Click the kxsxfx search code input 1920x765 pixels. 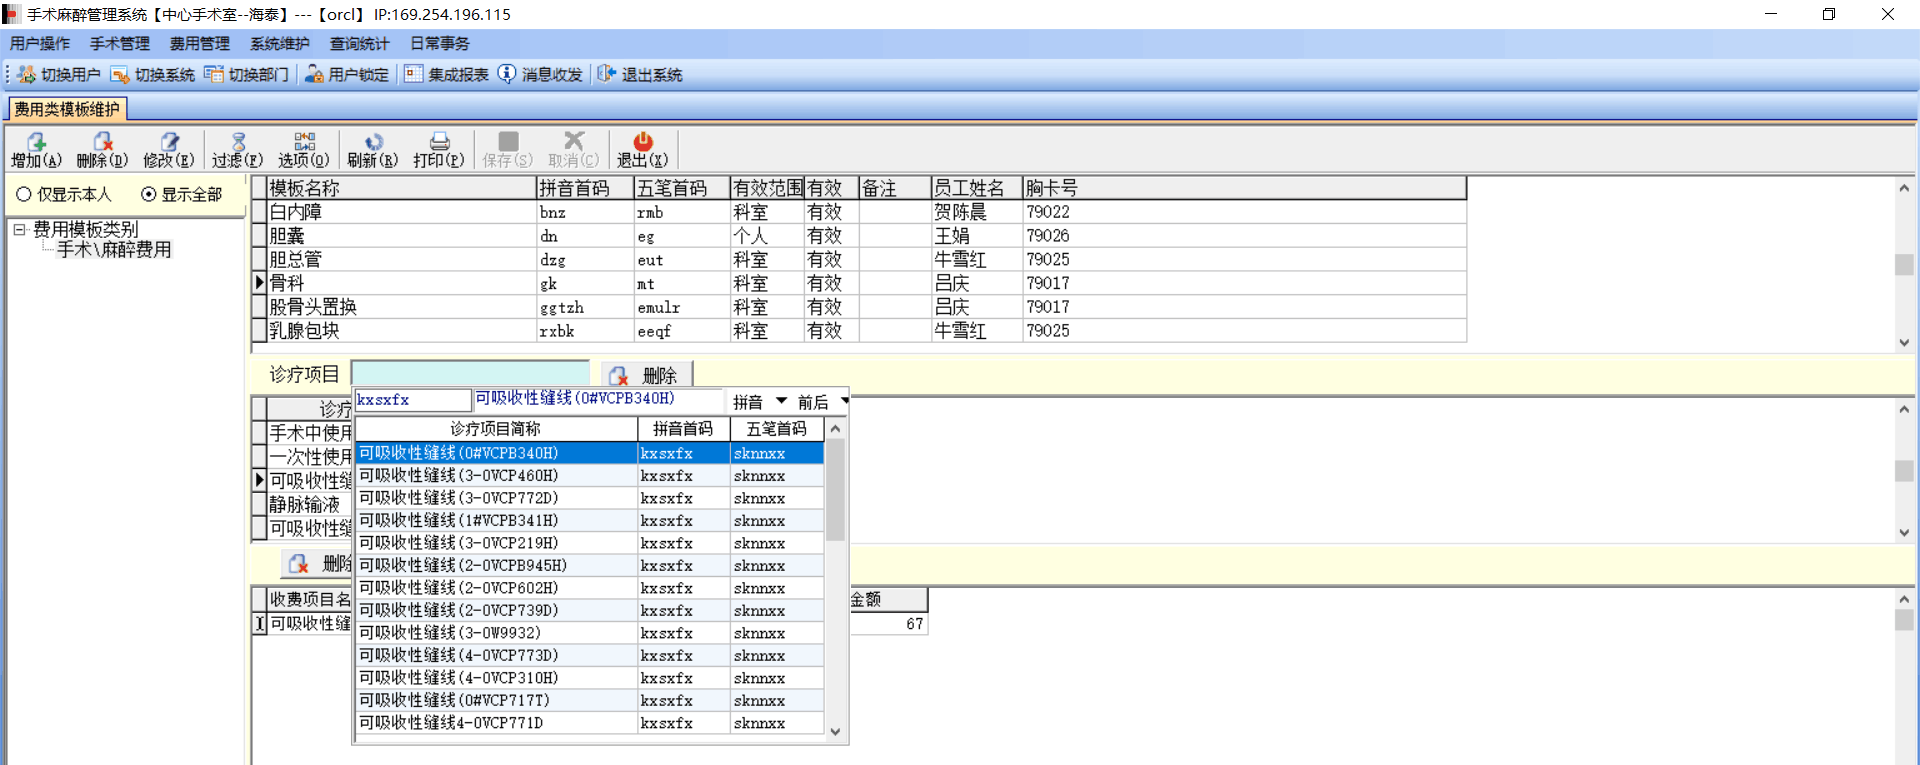pos(412,400)
